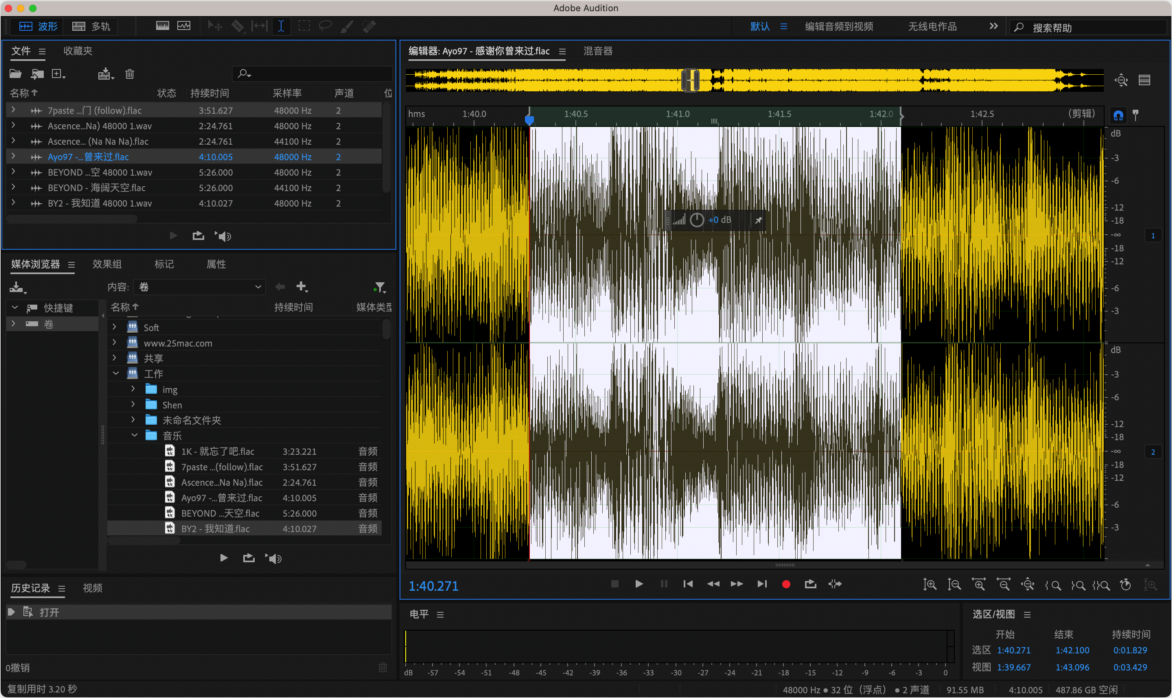Click the file type filter funnel icon
This screenshot has width=1172, height=698.
(x=380, y=287)
